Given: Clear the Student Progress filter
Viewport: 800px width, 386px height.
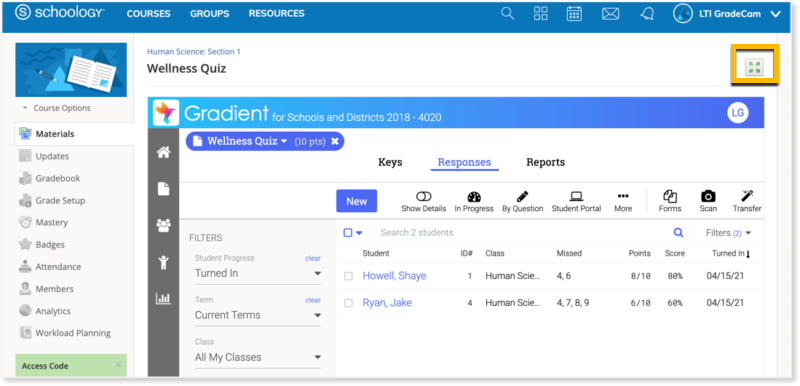Looking at the screenshot, I should coord(313,259).
